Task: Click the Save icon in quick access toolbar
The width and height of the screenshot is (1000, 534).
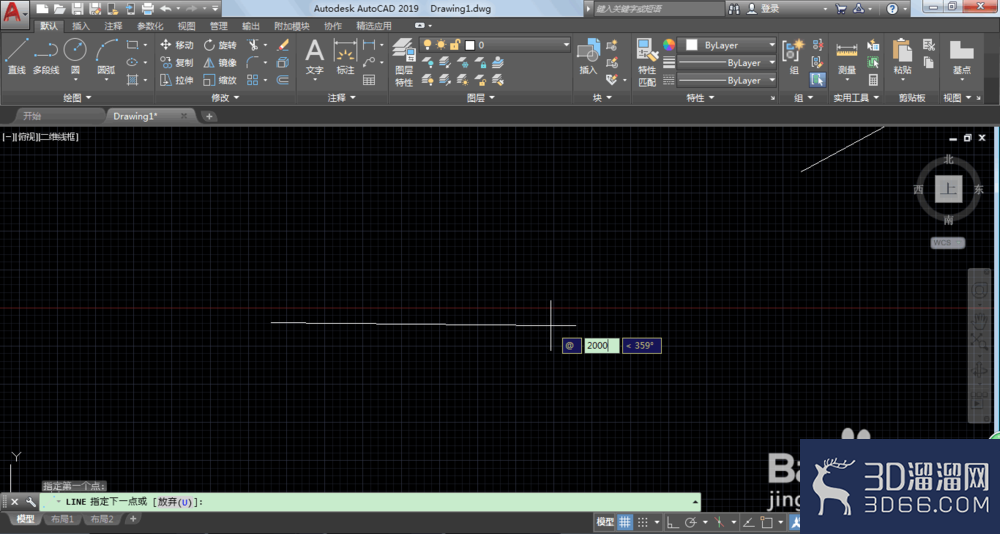Action: (x=77, y=9)
